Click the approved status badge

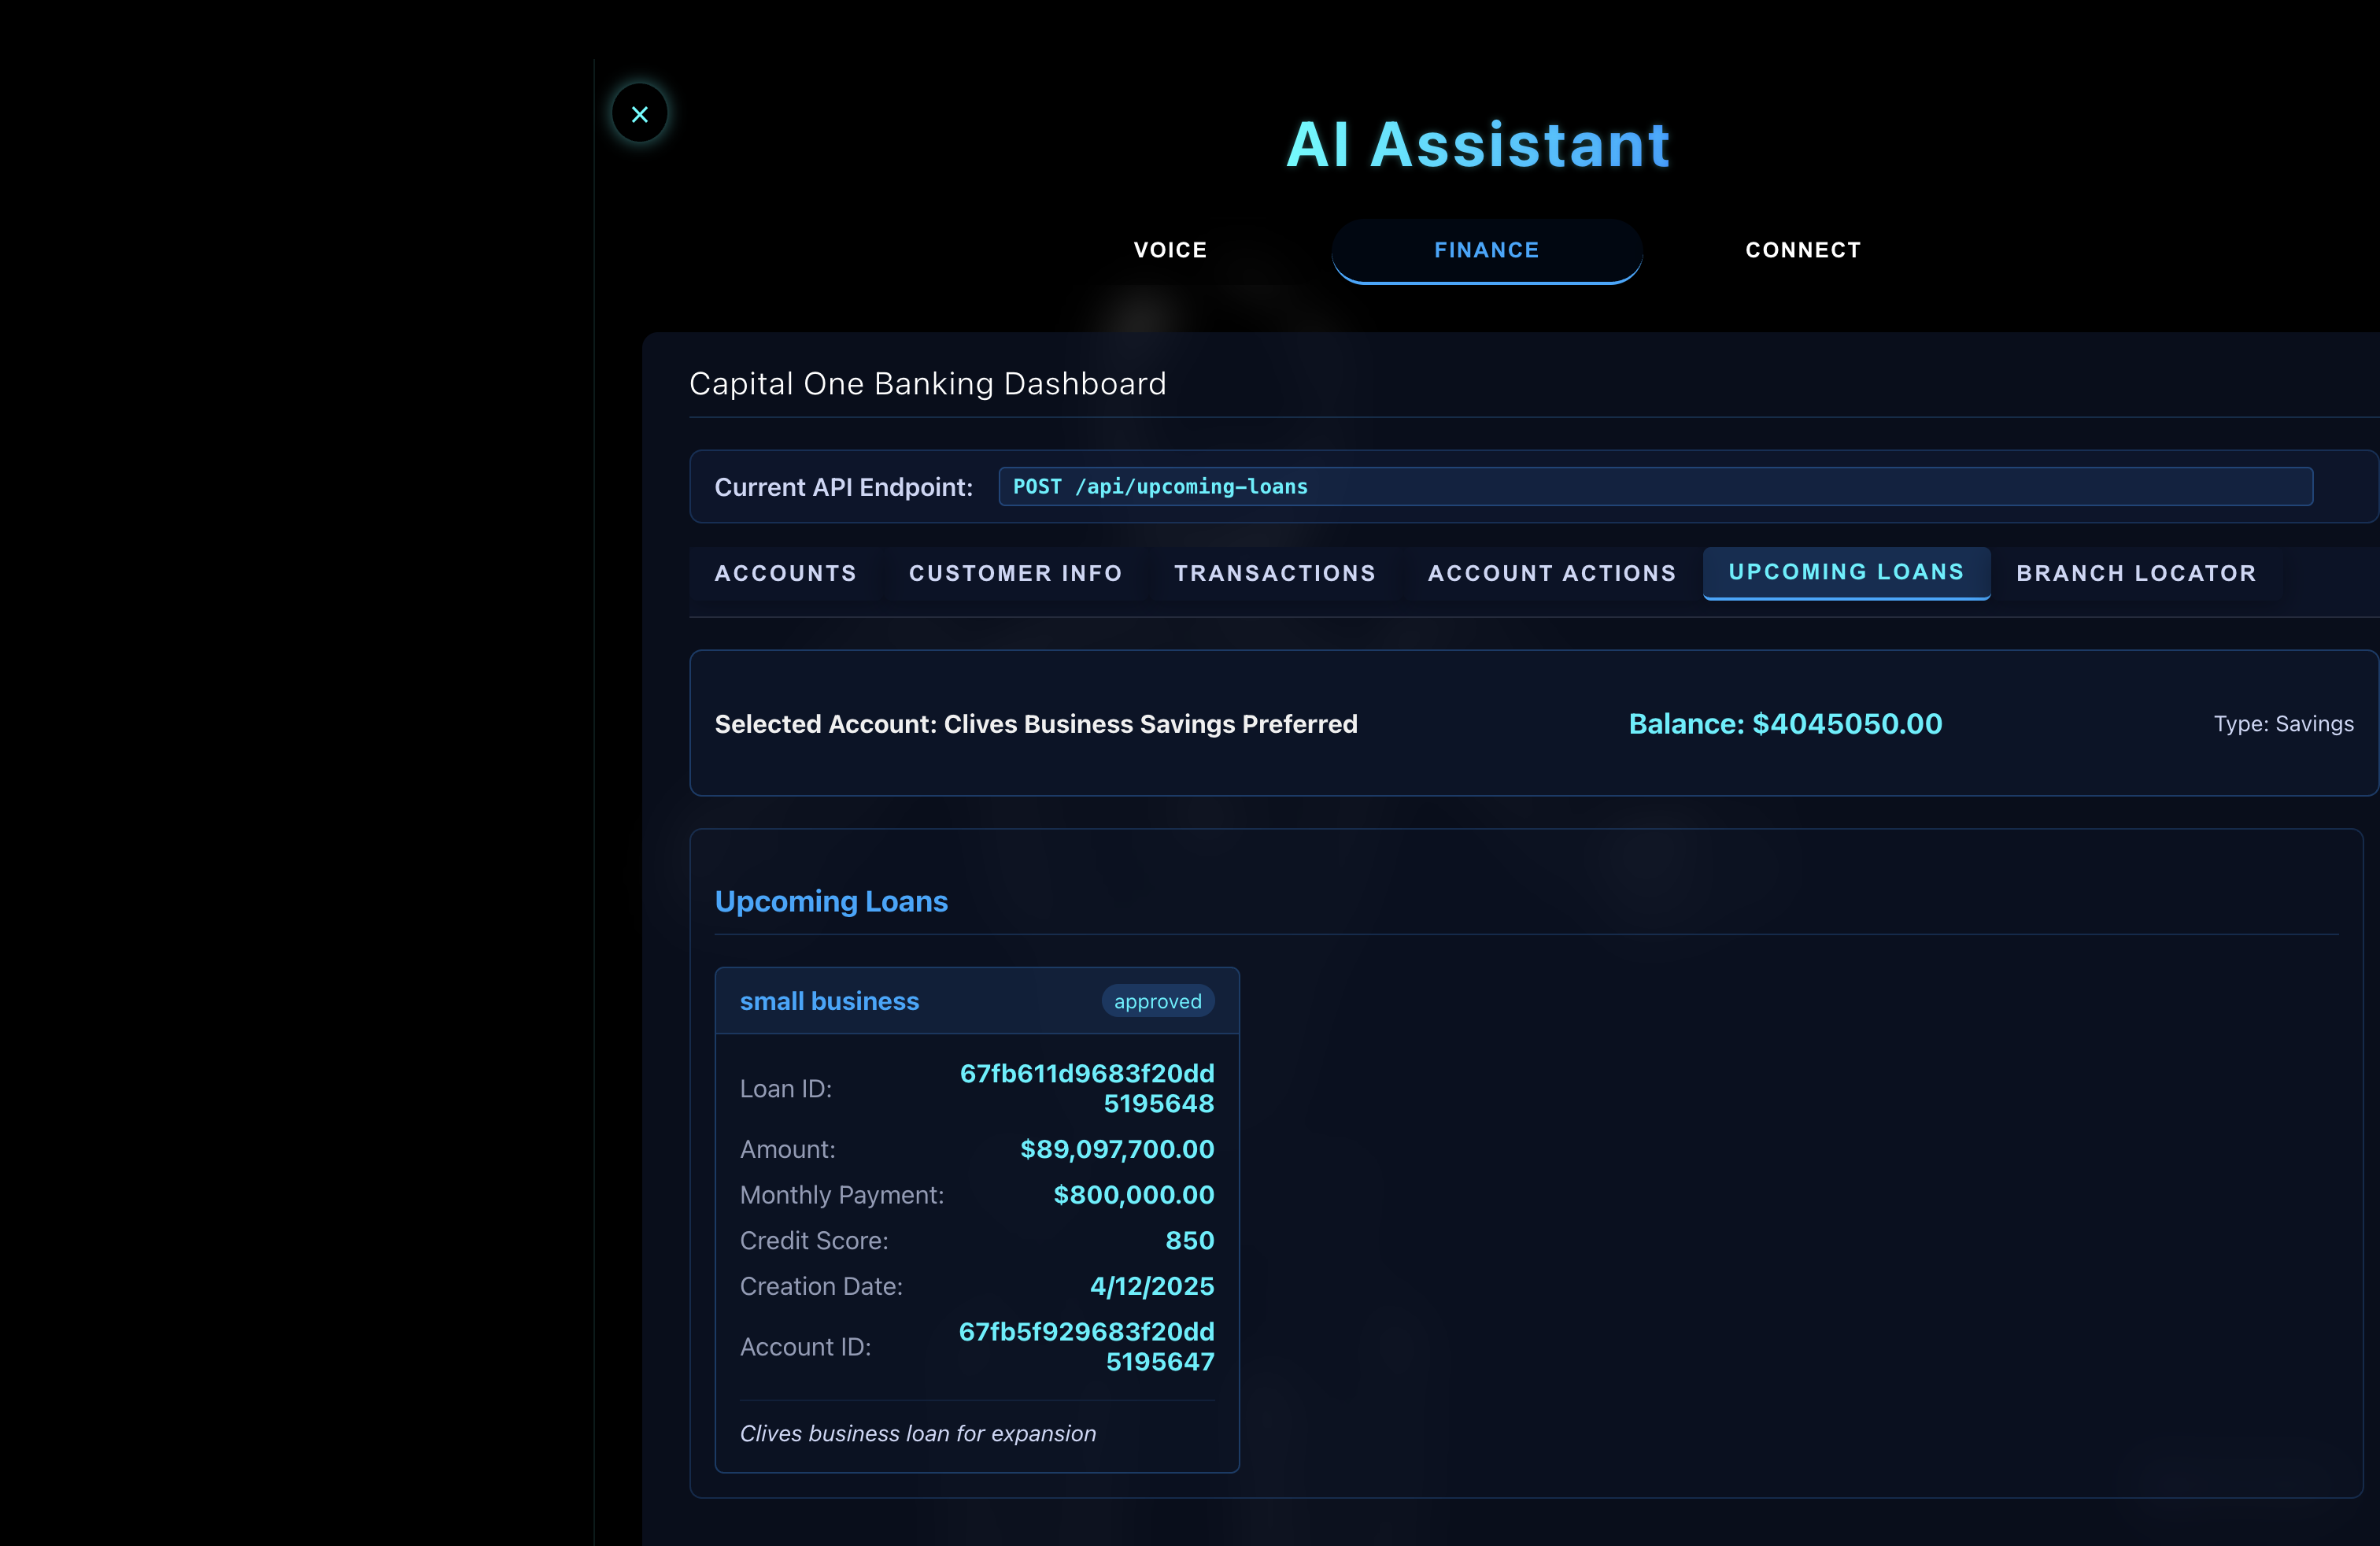click(x=1157, y=1001)
